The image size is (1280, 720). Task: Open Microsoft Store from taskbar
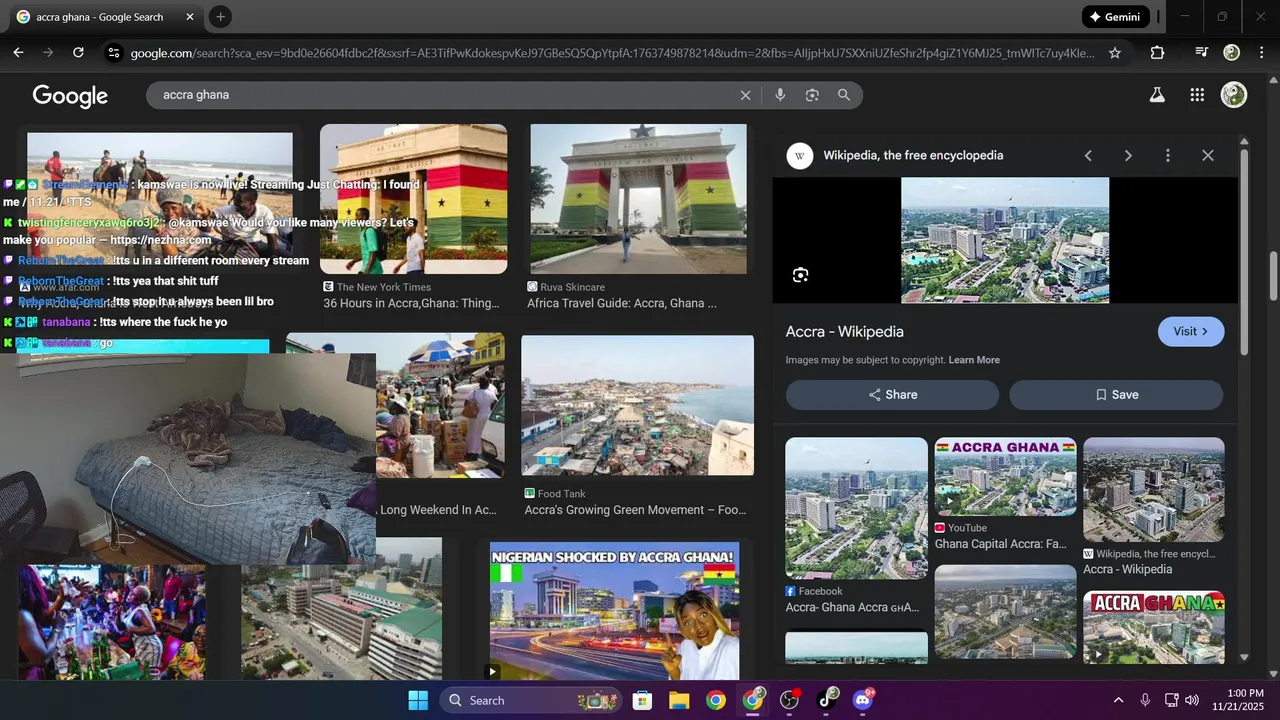pos(642,700)
